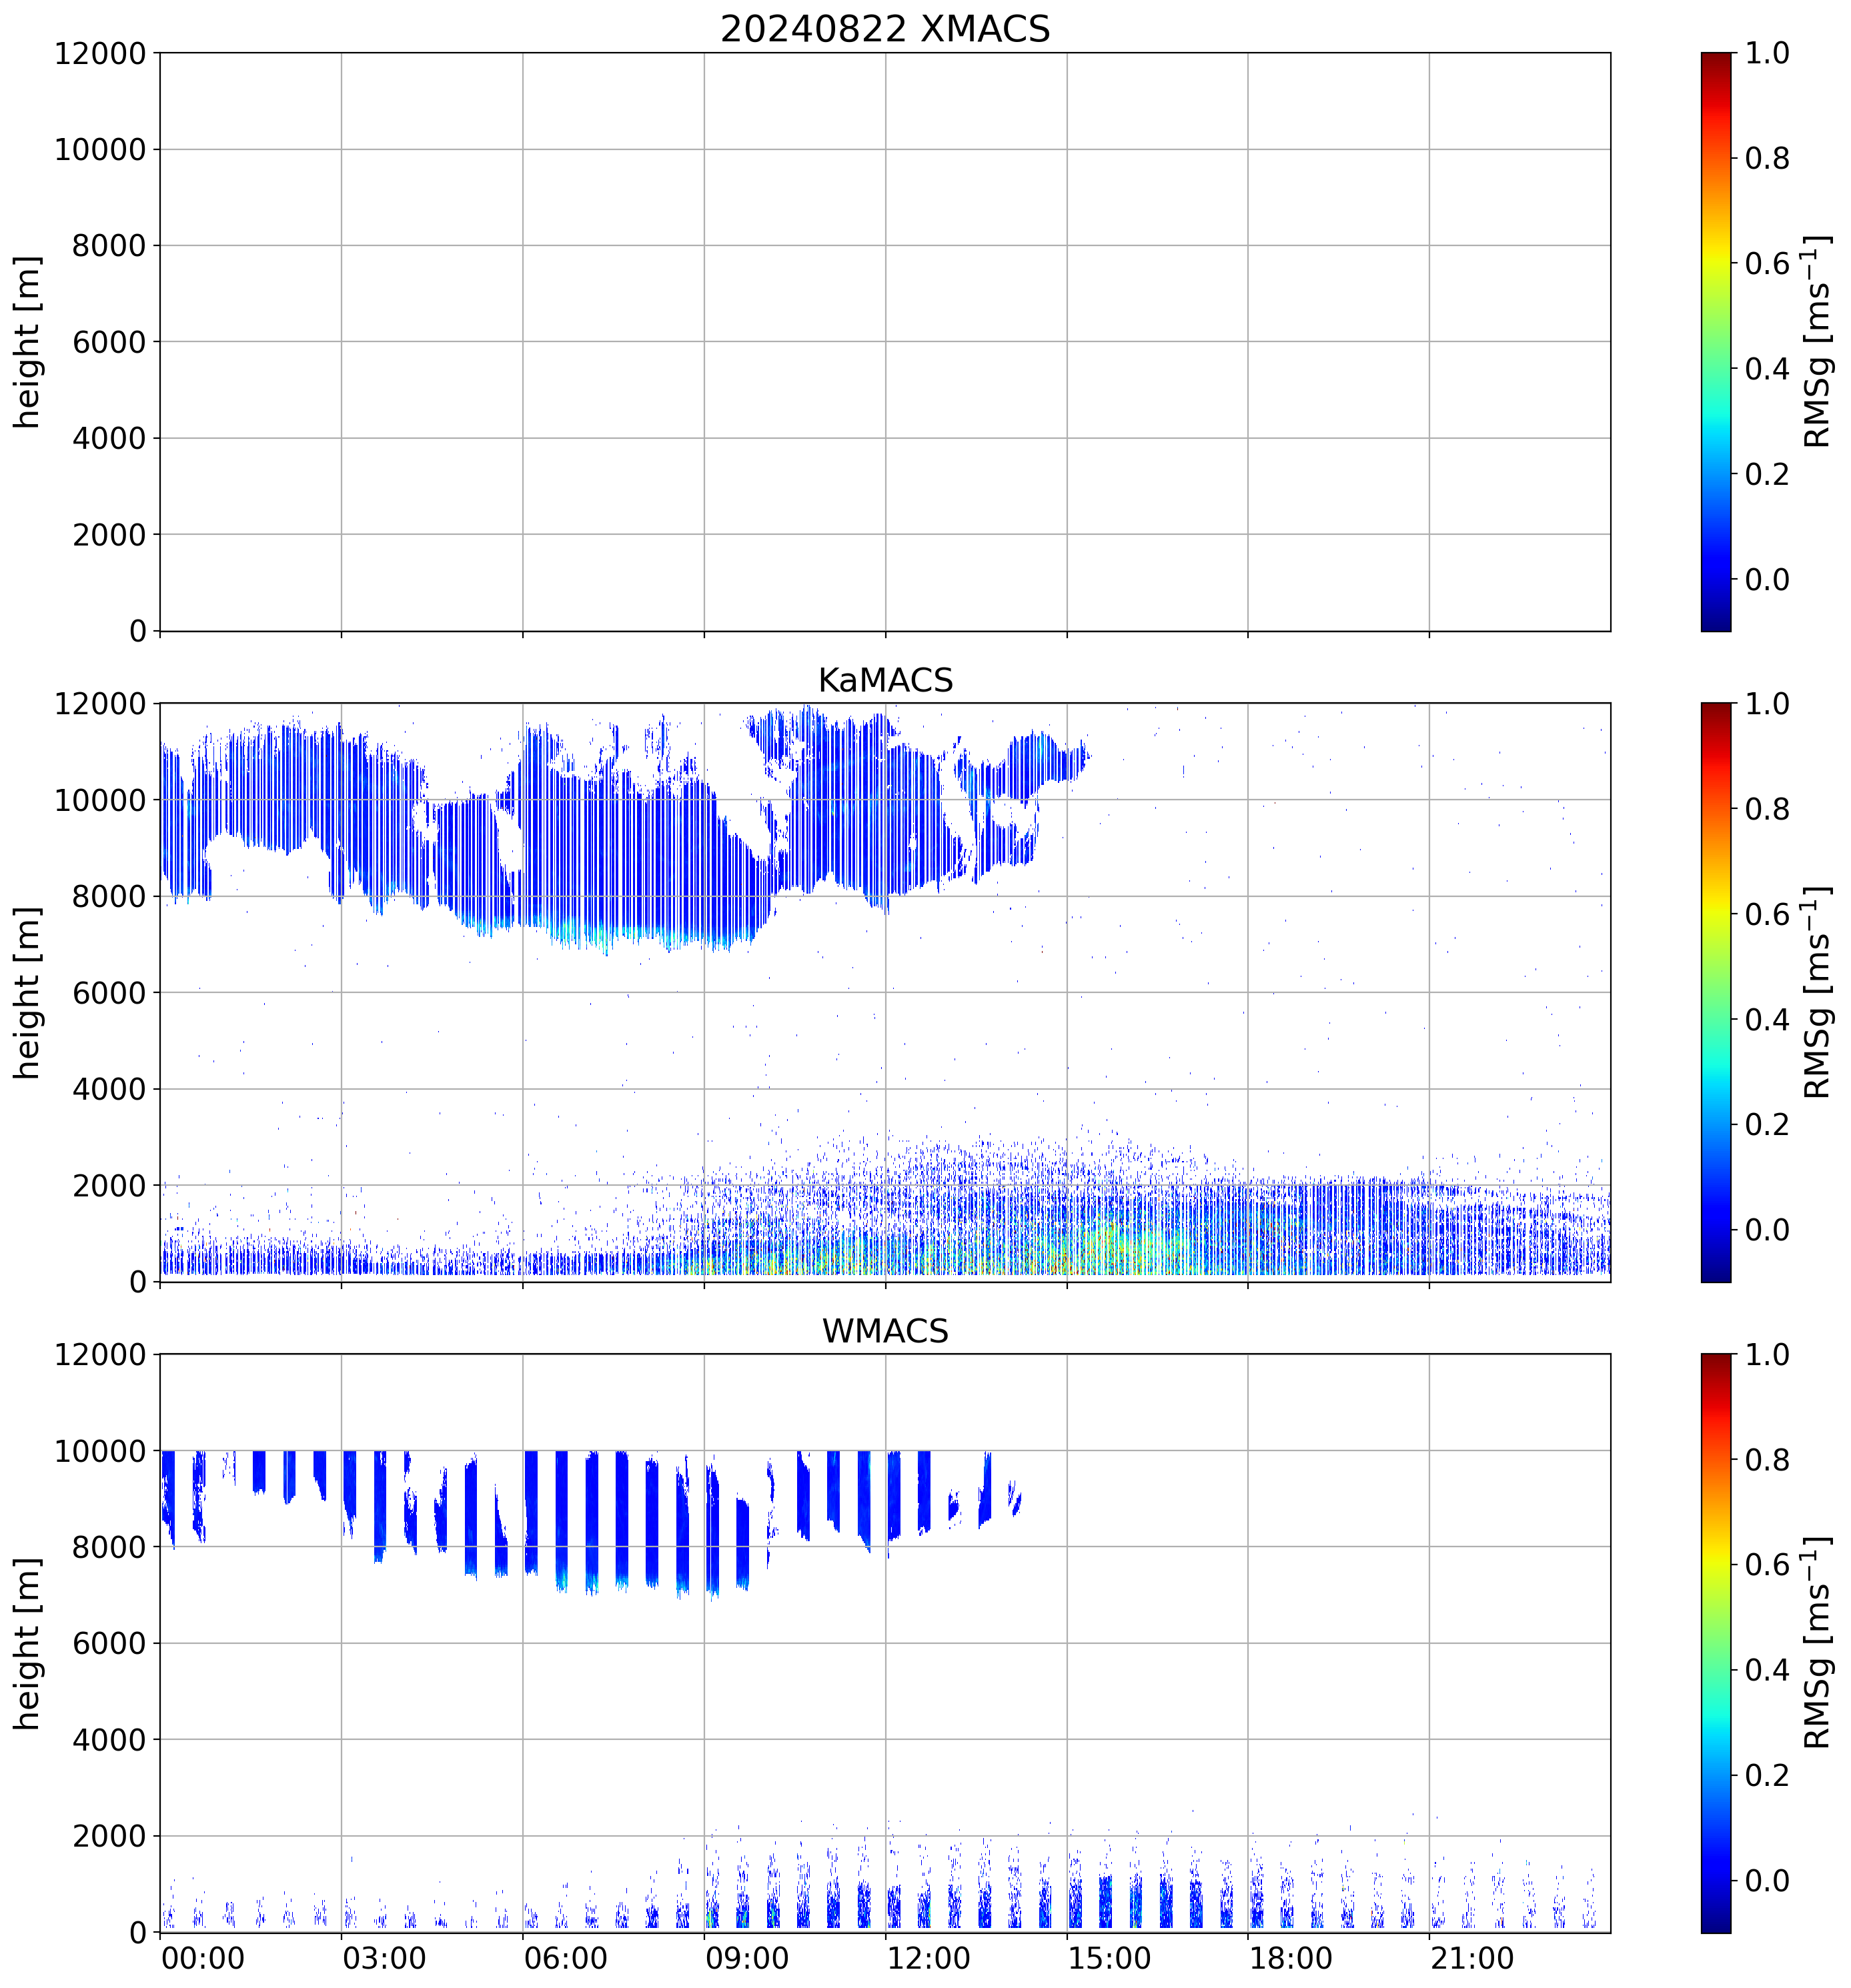Click the KaMACS colorbar at 0.6
The image size is (1851, 1988).
pos(1715,914)
